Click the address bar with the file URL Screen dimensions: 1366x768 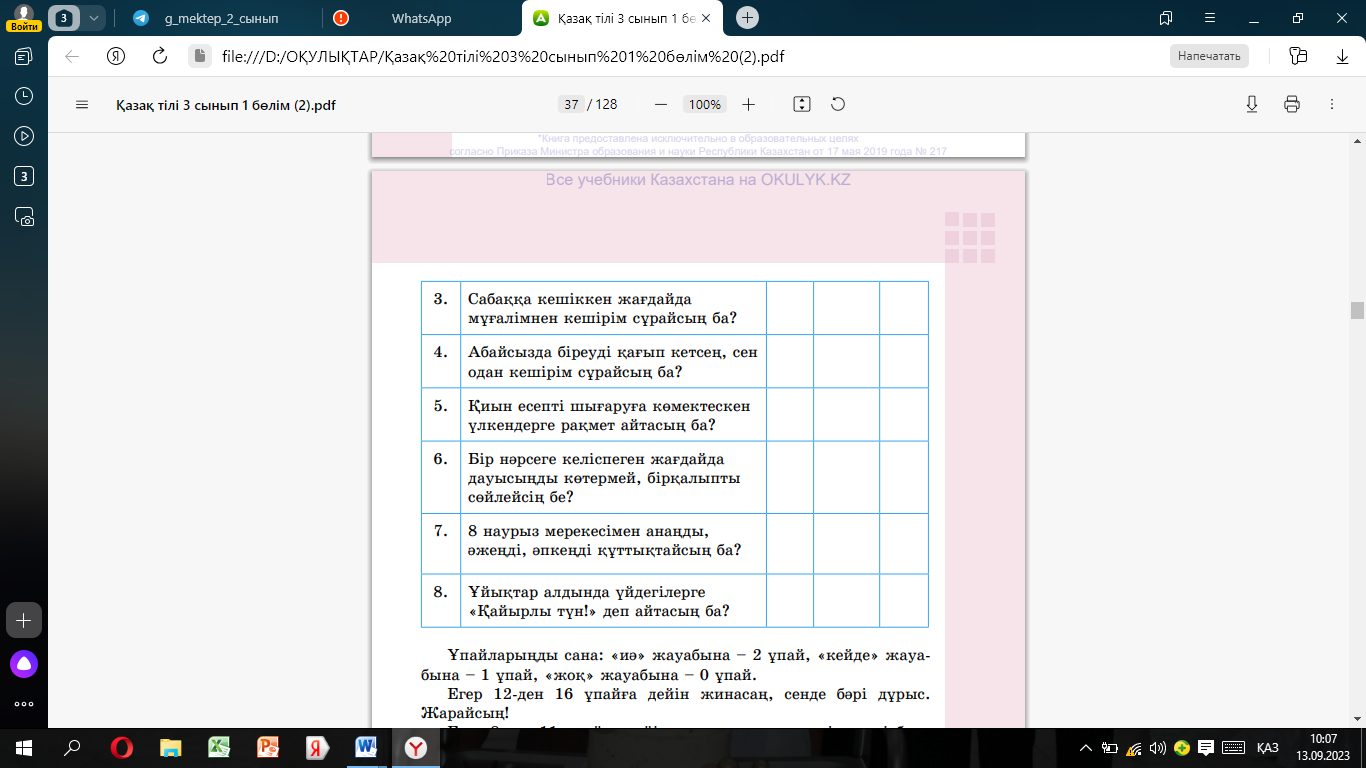[503, 56]
